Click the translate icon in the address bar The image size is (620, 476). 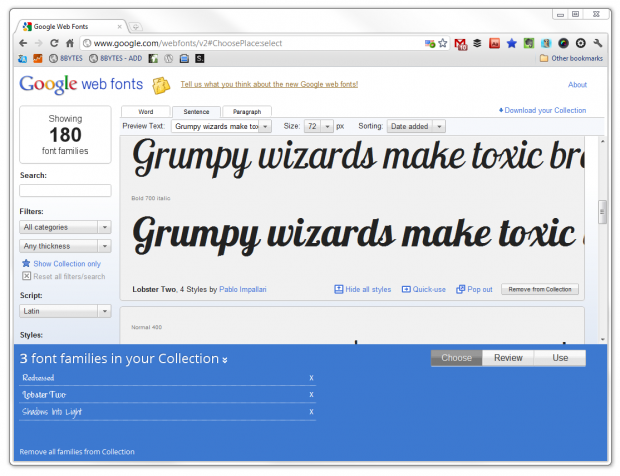[430, 43]
